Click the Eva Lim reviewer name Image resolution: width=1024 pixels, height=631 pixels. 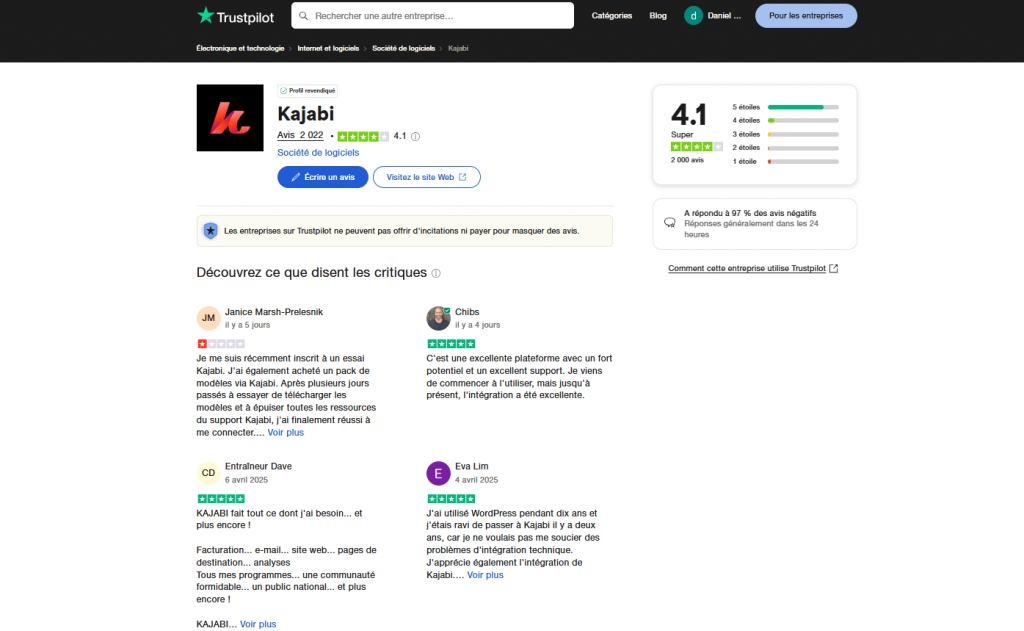click(472, 466)
